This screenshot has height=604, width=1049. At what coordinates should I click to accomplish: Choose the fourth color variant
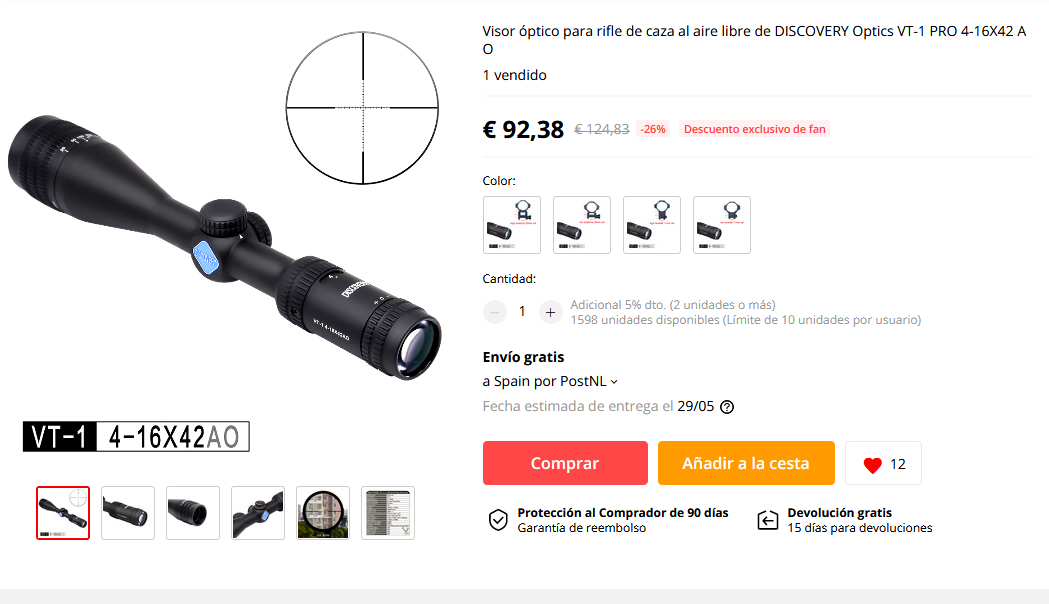[x=722, y=225]
